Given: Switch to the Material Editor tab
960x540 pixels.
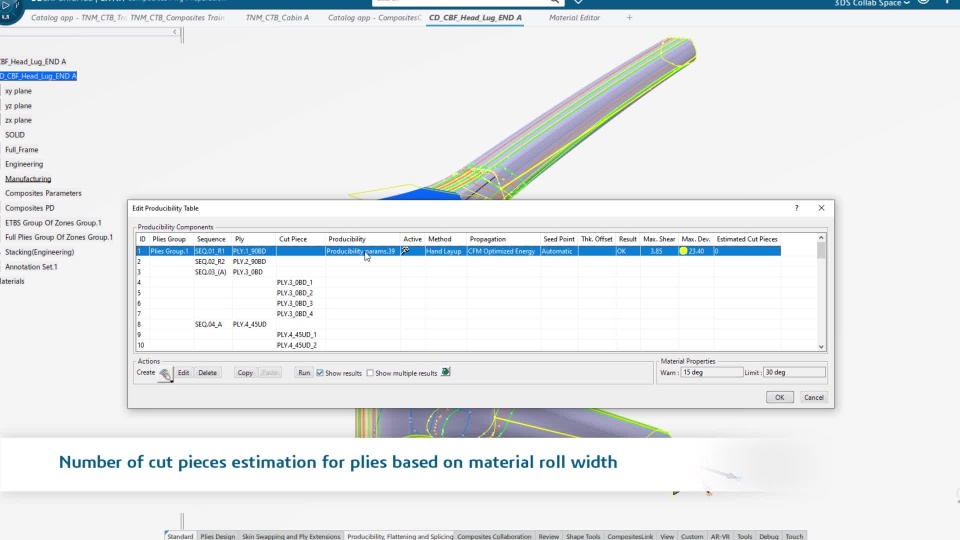Looking at the screenshot, I should pyautogui.click(x=574, y=18).
